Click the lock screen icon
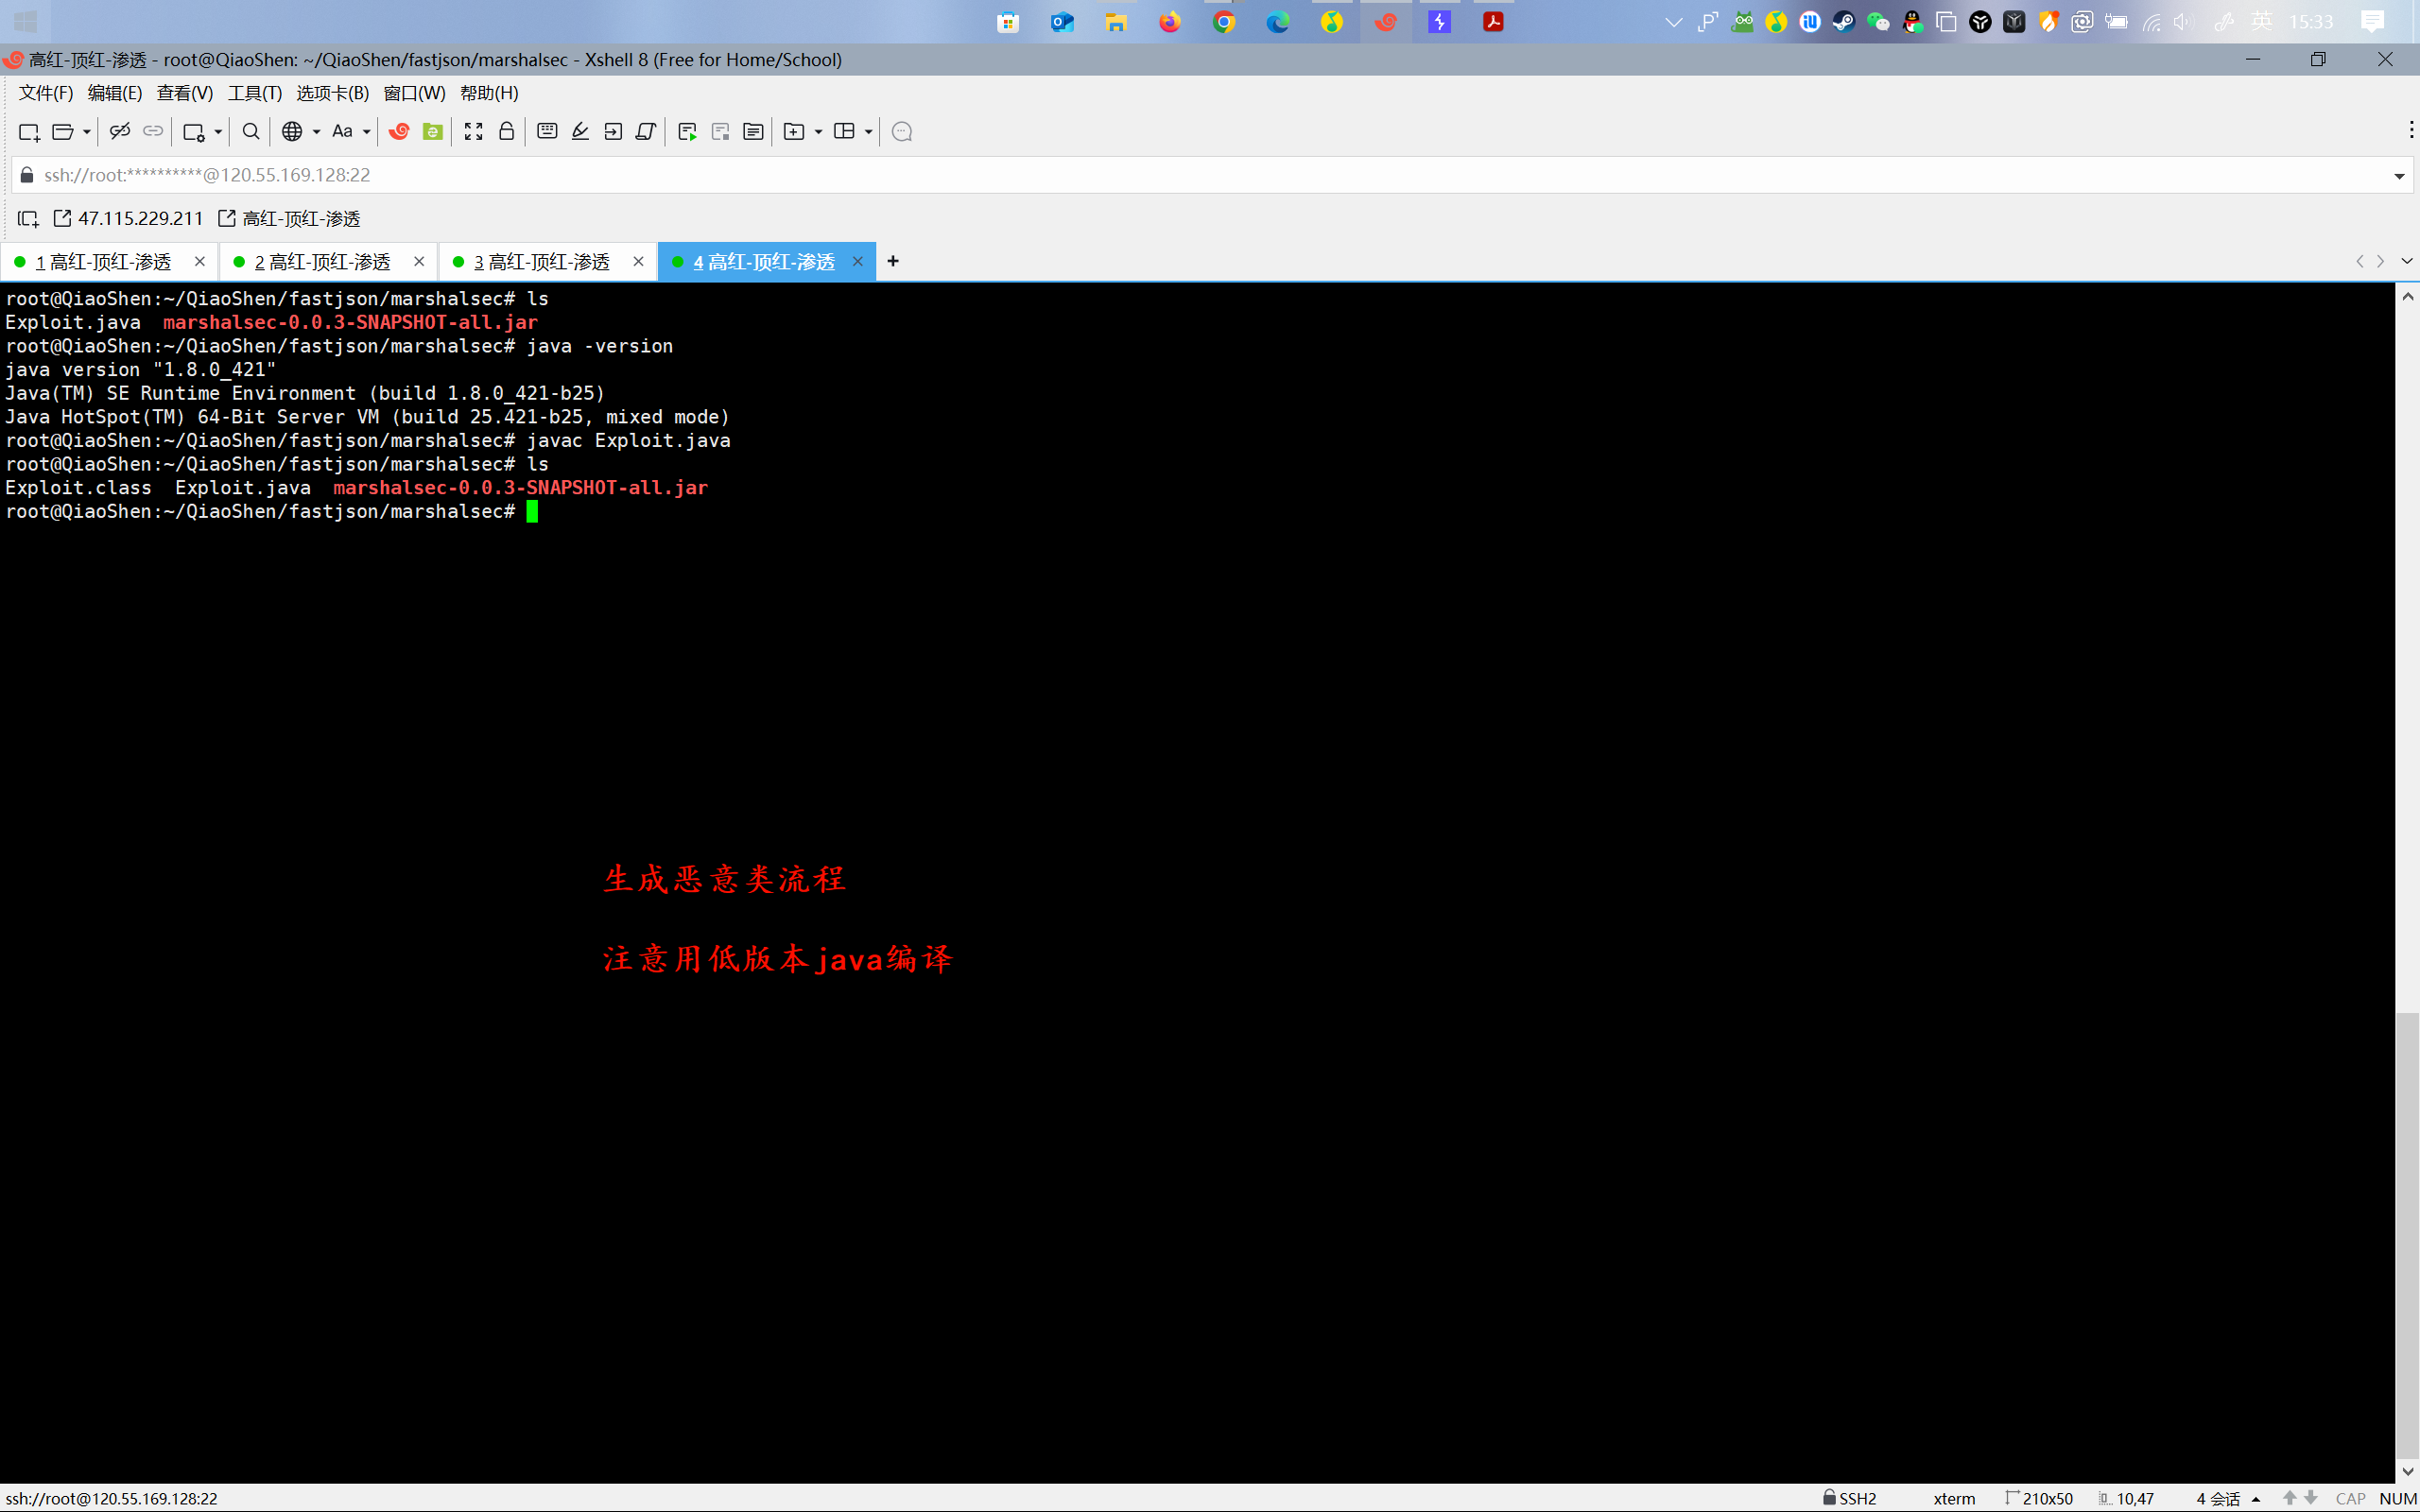This screenshot has width=2420, height=1512. [x=507, y=132]
